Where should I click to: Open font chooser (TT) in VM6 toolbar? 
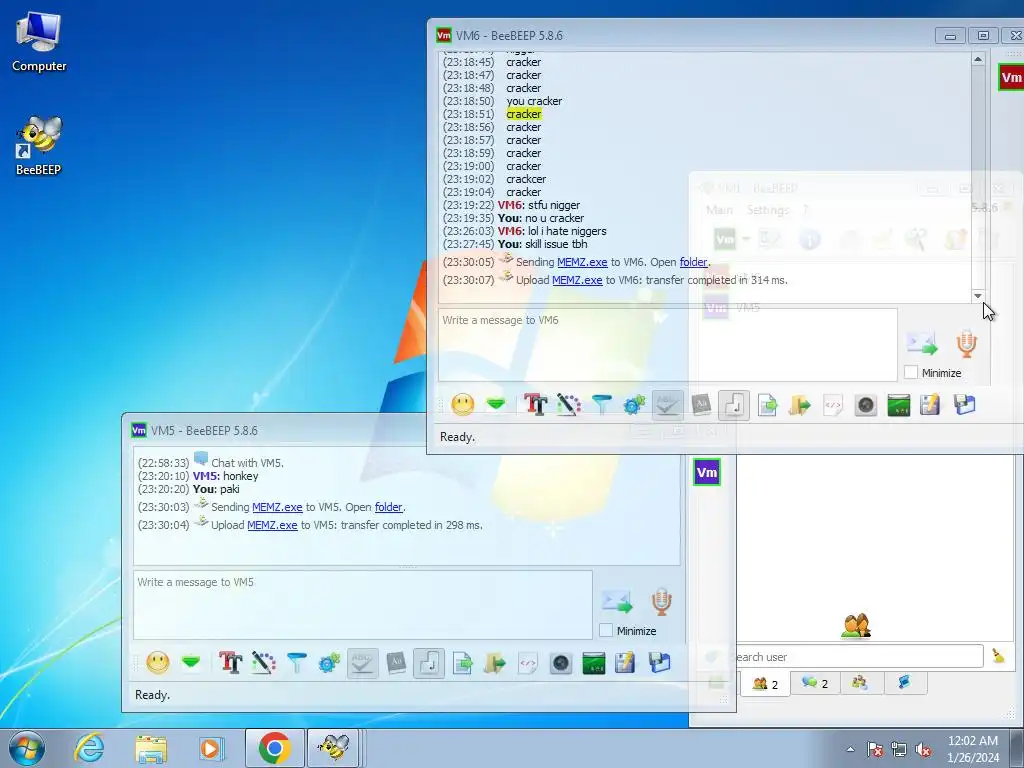click(535, 405)
